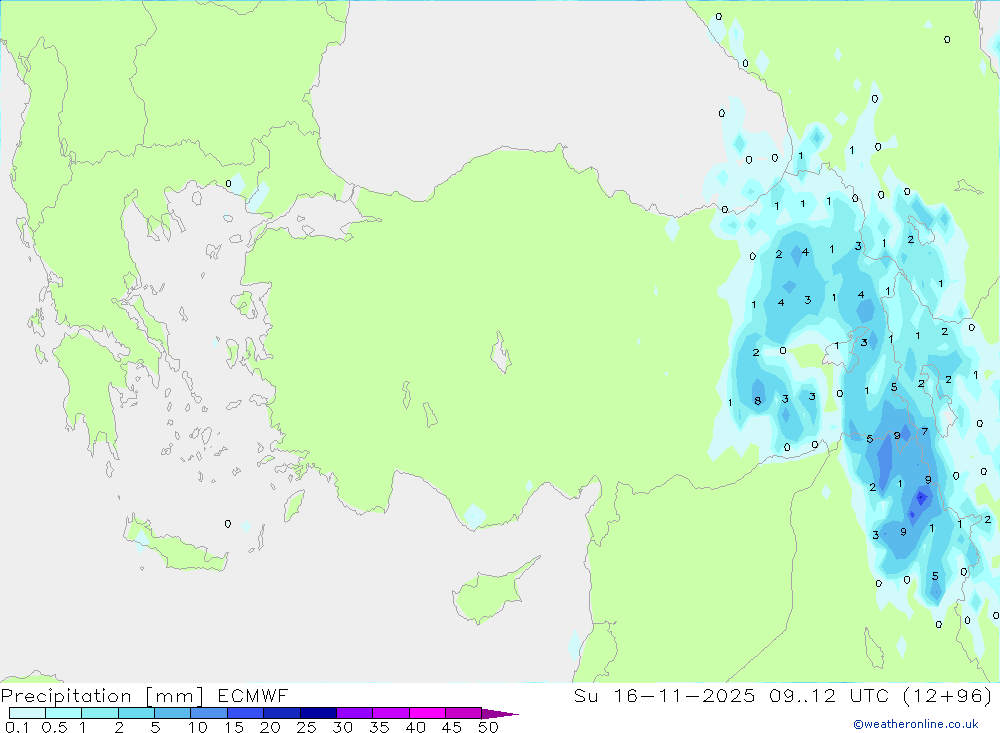
Task: Click the 0.5–1 mm legend color swatch
Action: [x=63, y=713]
